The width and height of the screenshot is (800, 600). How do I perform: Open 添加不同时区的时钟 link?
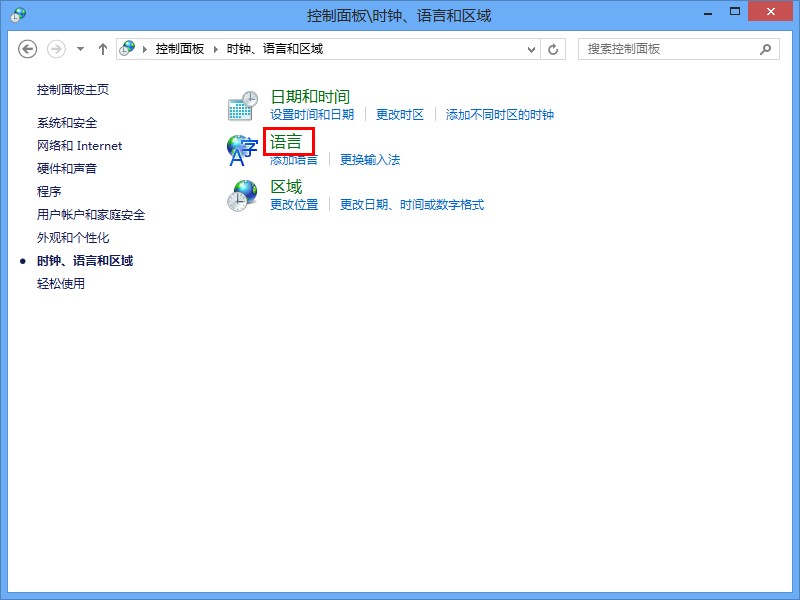(500, 115)
